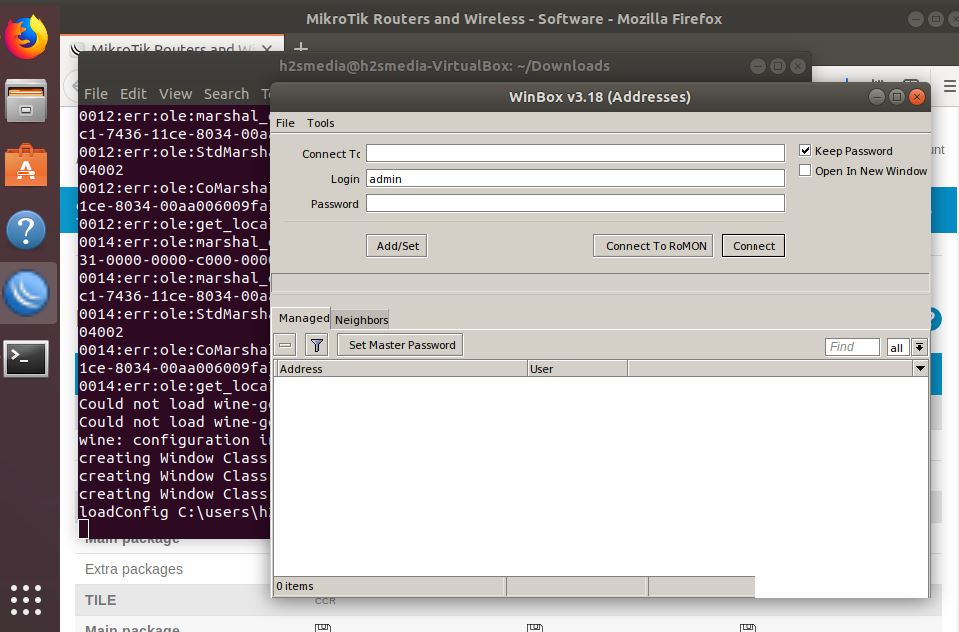
Task: Focus the Connect To input field
Action: click(x=576, y=153)
